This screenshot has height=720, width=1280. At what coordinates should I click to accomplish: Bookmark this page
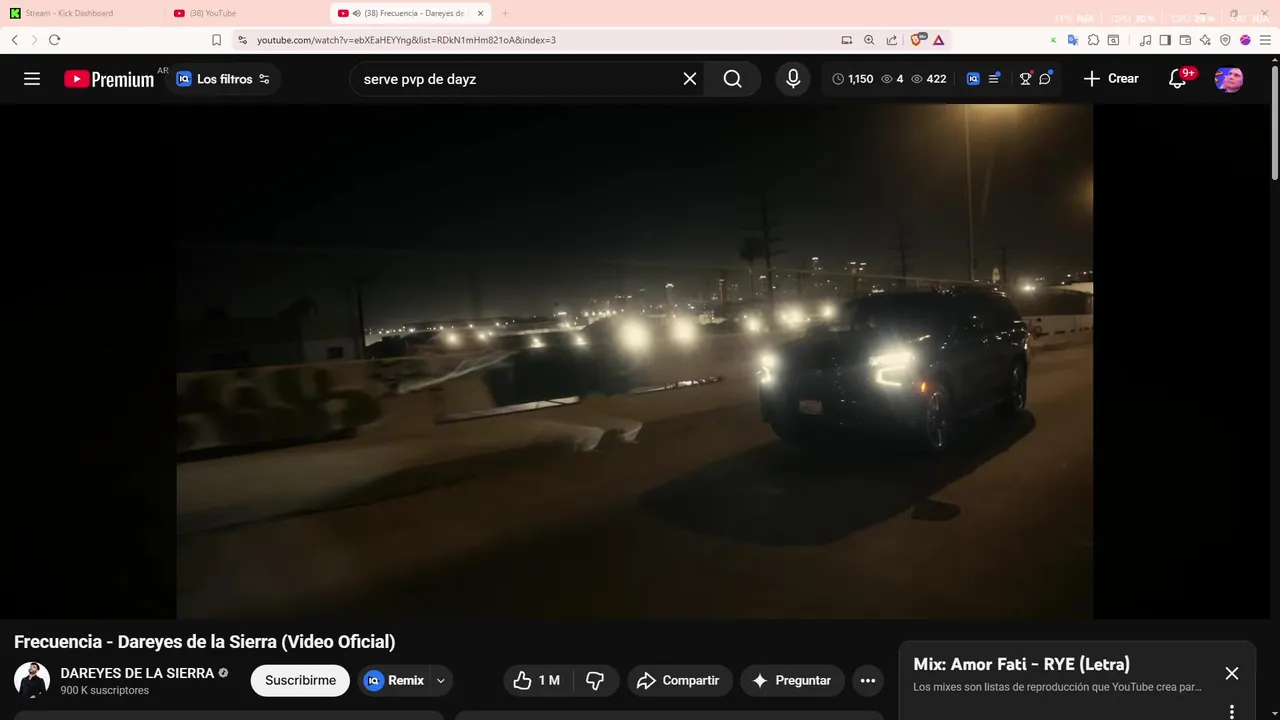point(216,40)
